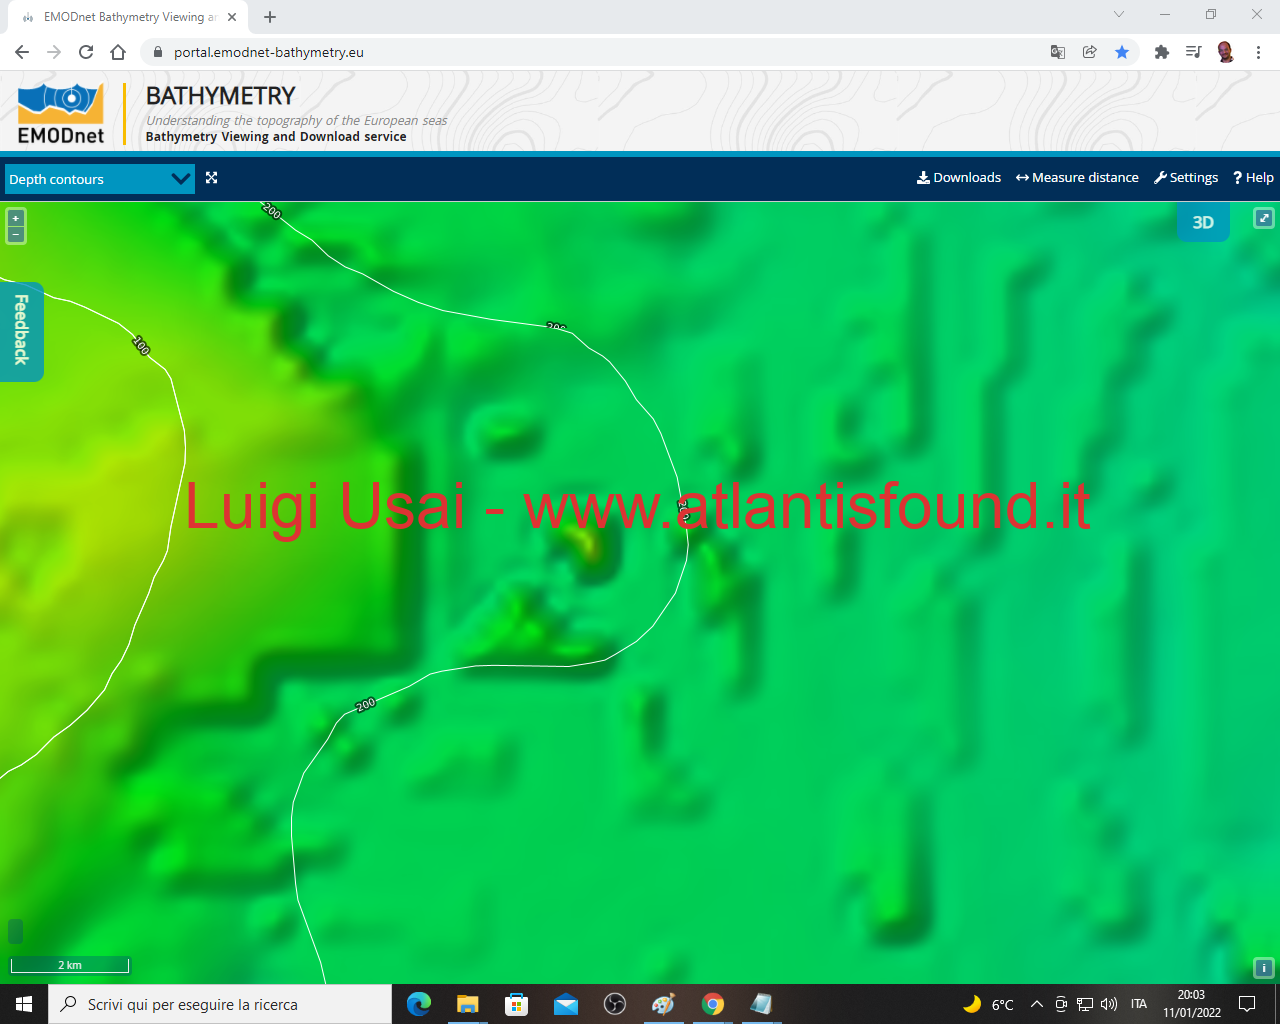
Task: Open Paint from taskbar
Action: tap(664, 1004)
